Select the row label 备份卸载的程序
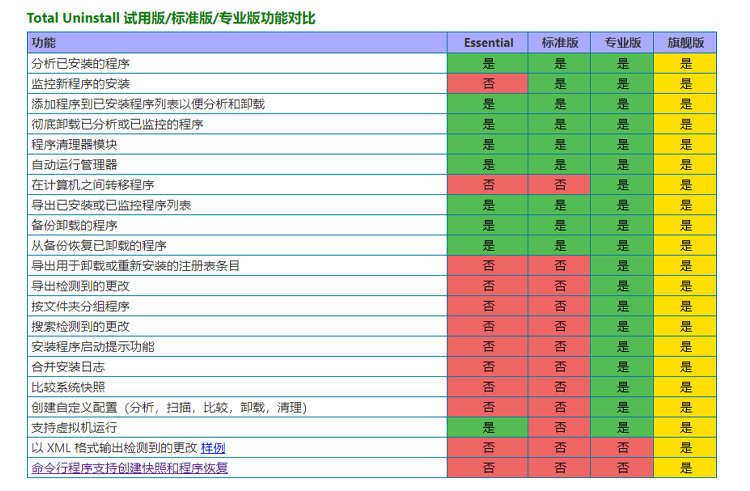The height and width of the screenshot is (491, 750). [x=74, y=225]
